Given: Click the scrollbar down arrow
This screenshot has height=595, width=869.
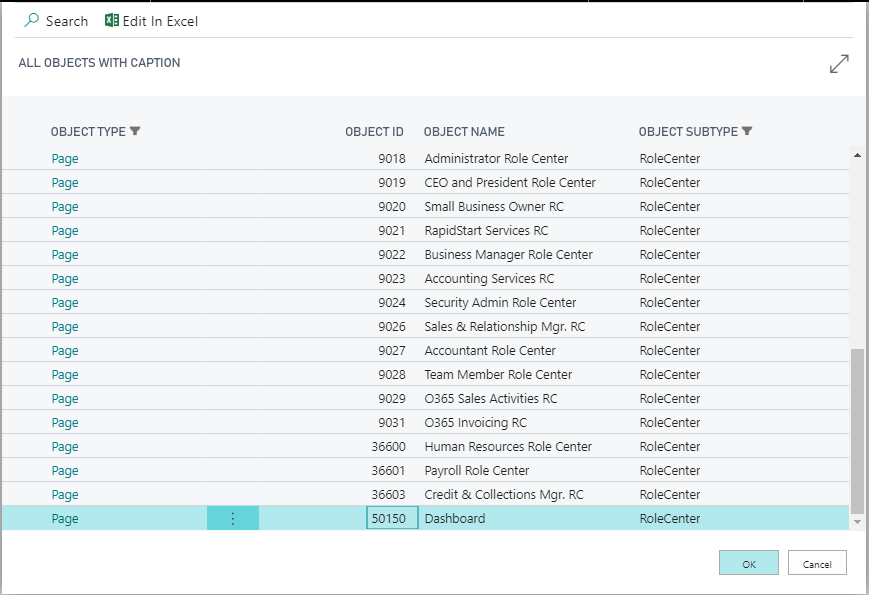Looking at the screenshot, I should pos(857,522).
